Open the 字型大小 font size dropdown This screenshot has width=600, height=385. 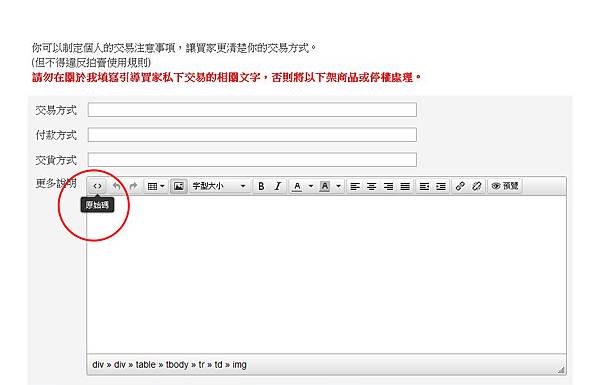tap(219, 186)
